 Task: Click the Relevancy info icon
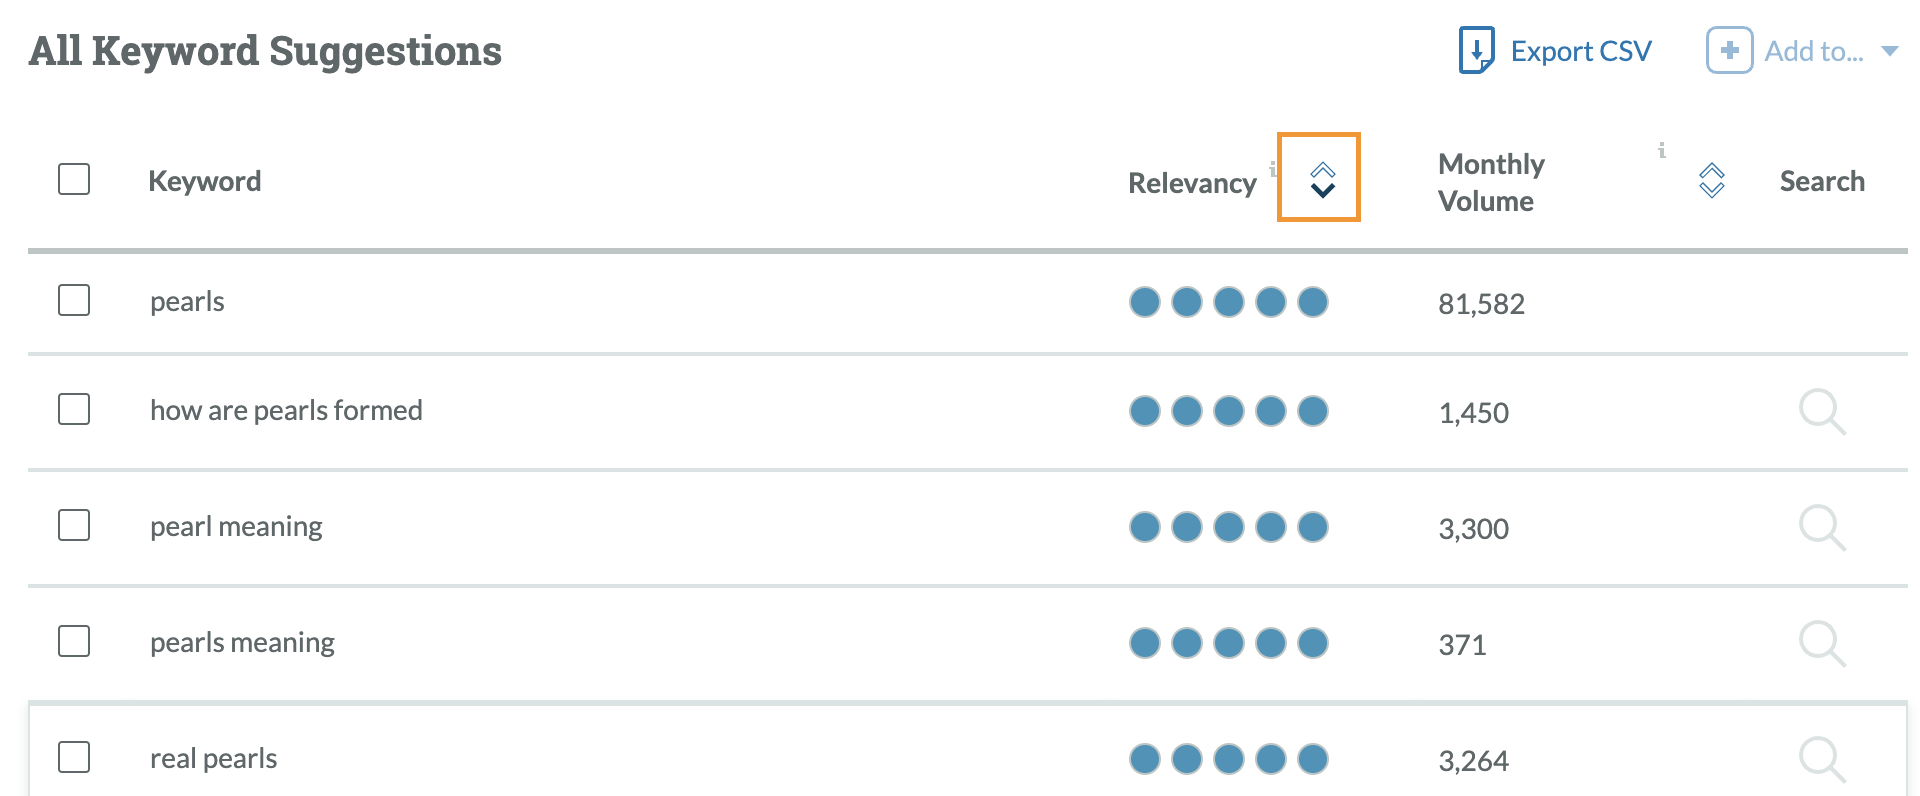pos(1272,169)
